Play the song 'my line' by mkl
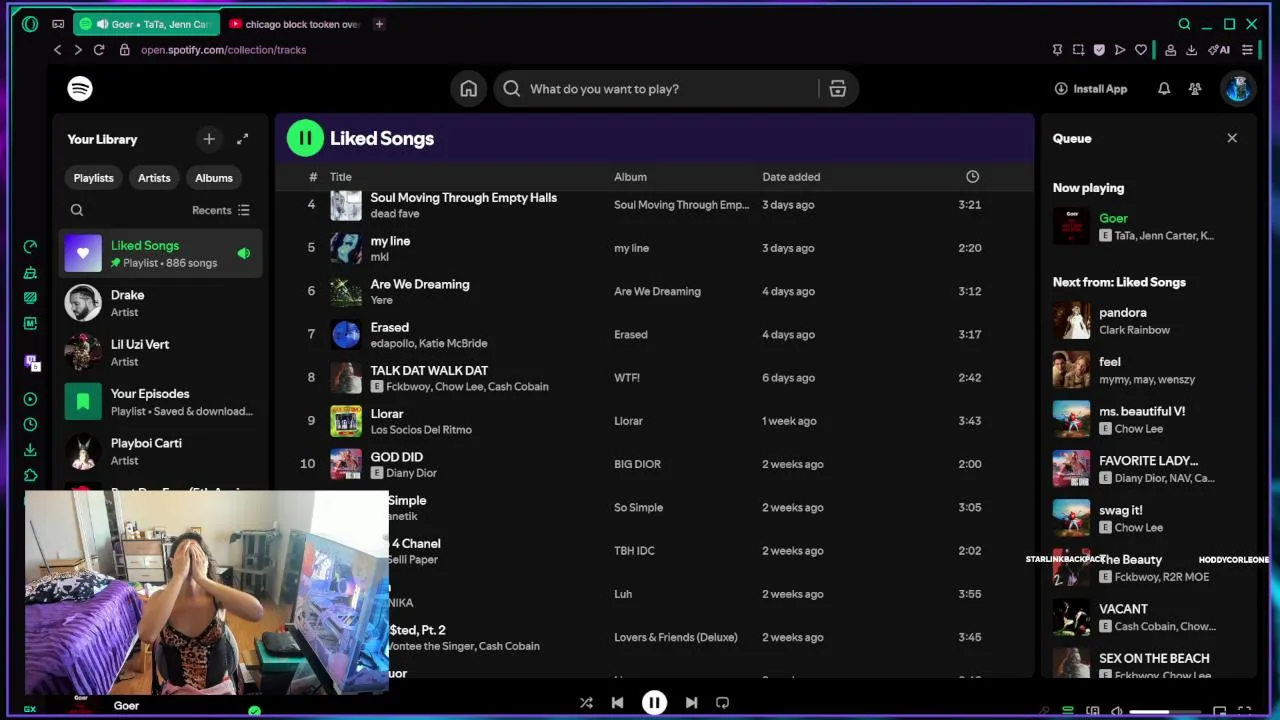The height and width of the screenshot is (720, 1280). point(654,248)
